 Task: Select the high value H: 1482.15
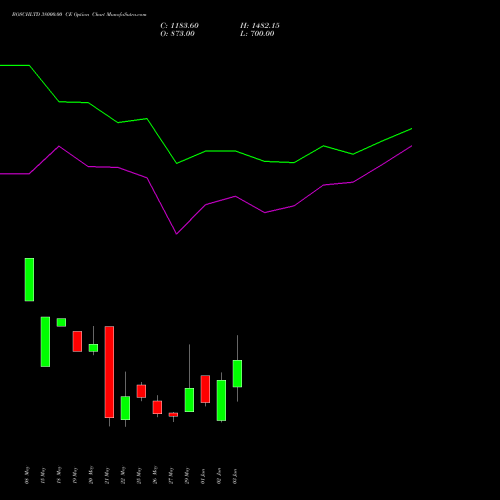click(x=260, y=26)
